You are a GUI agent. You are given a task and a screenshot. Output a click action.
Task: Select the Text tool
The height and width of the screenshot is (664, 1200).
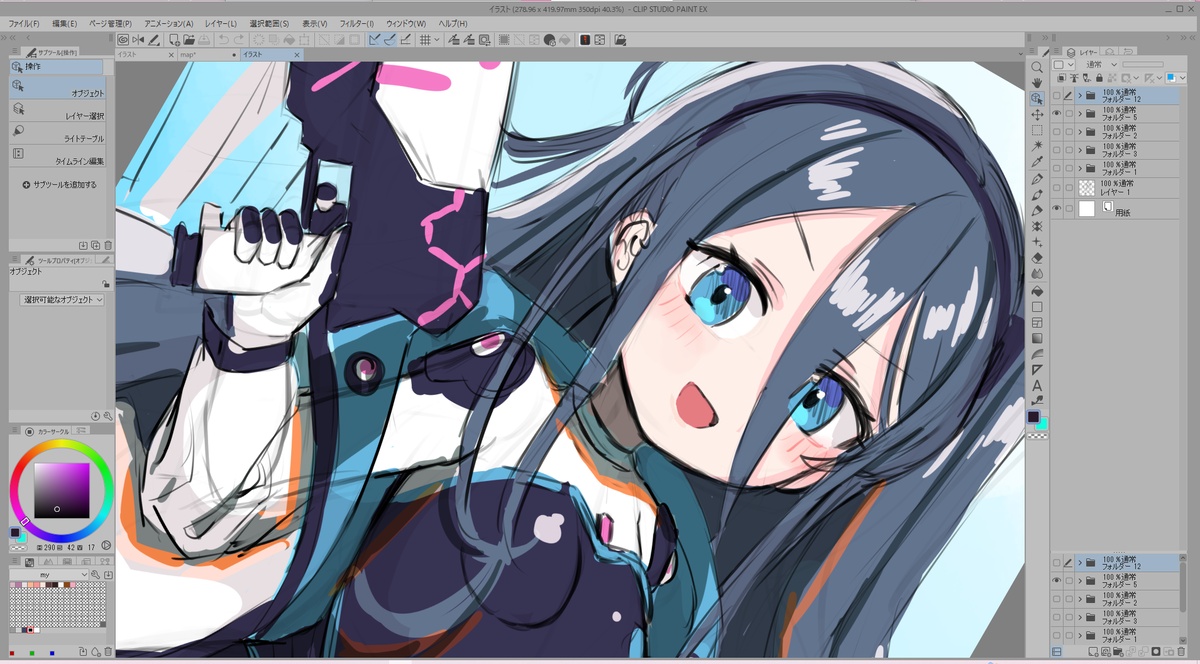pyautogui.click(x=1037, y=385)
